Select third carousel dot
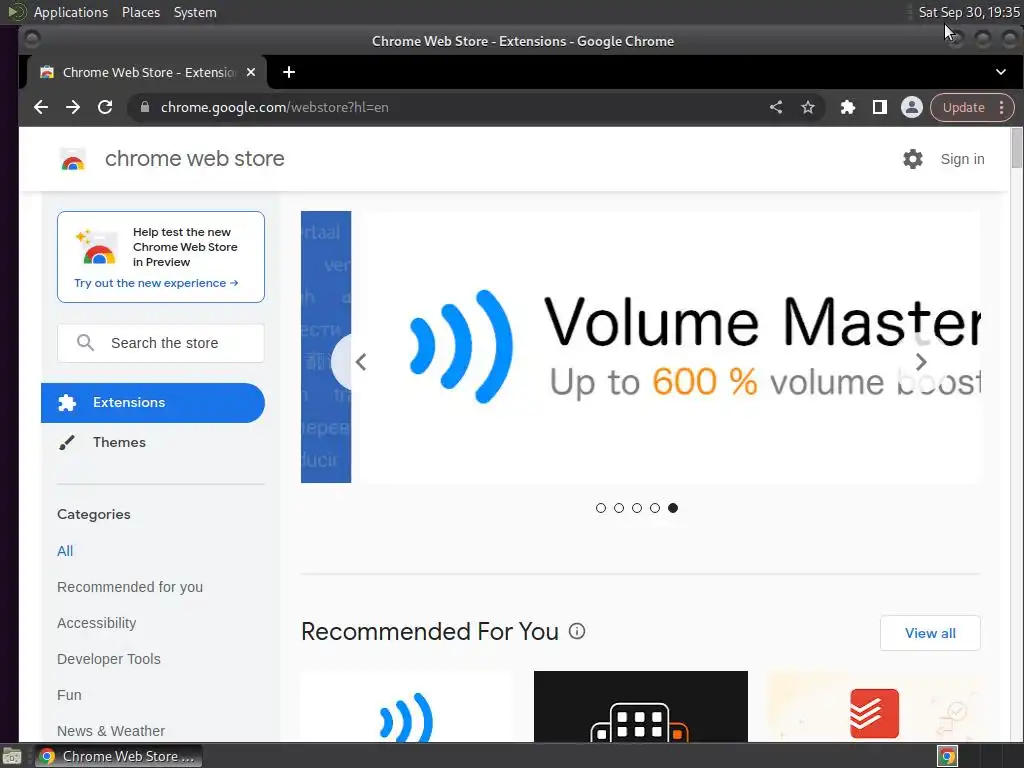The height and width of the screenshot is (768, 1024). 637,508
